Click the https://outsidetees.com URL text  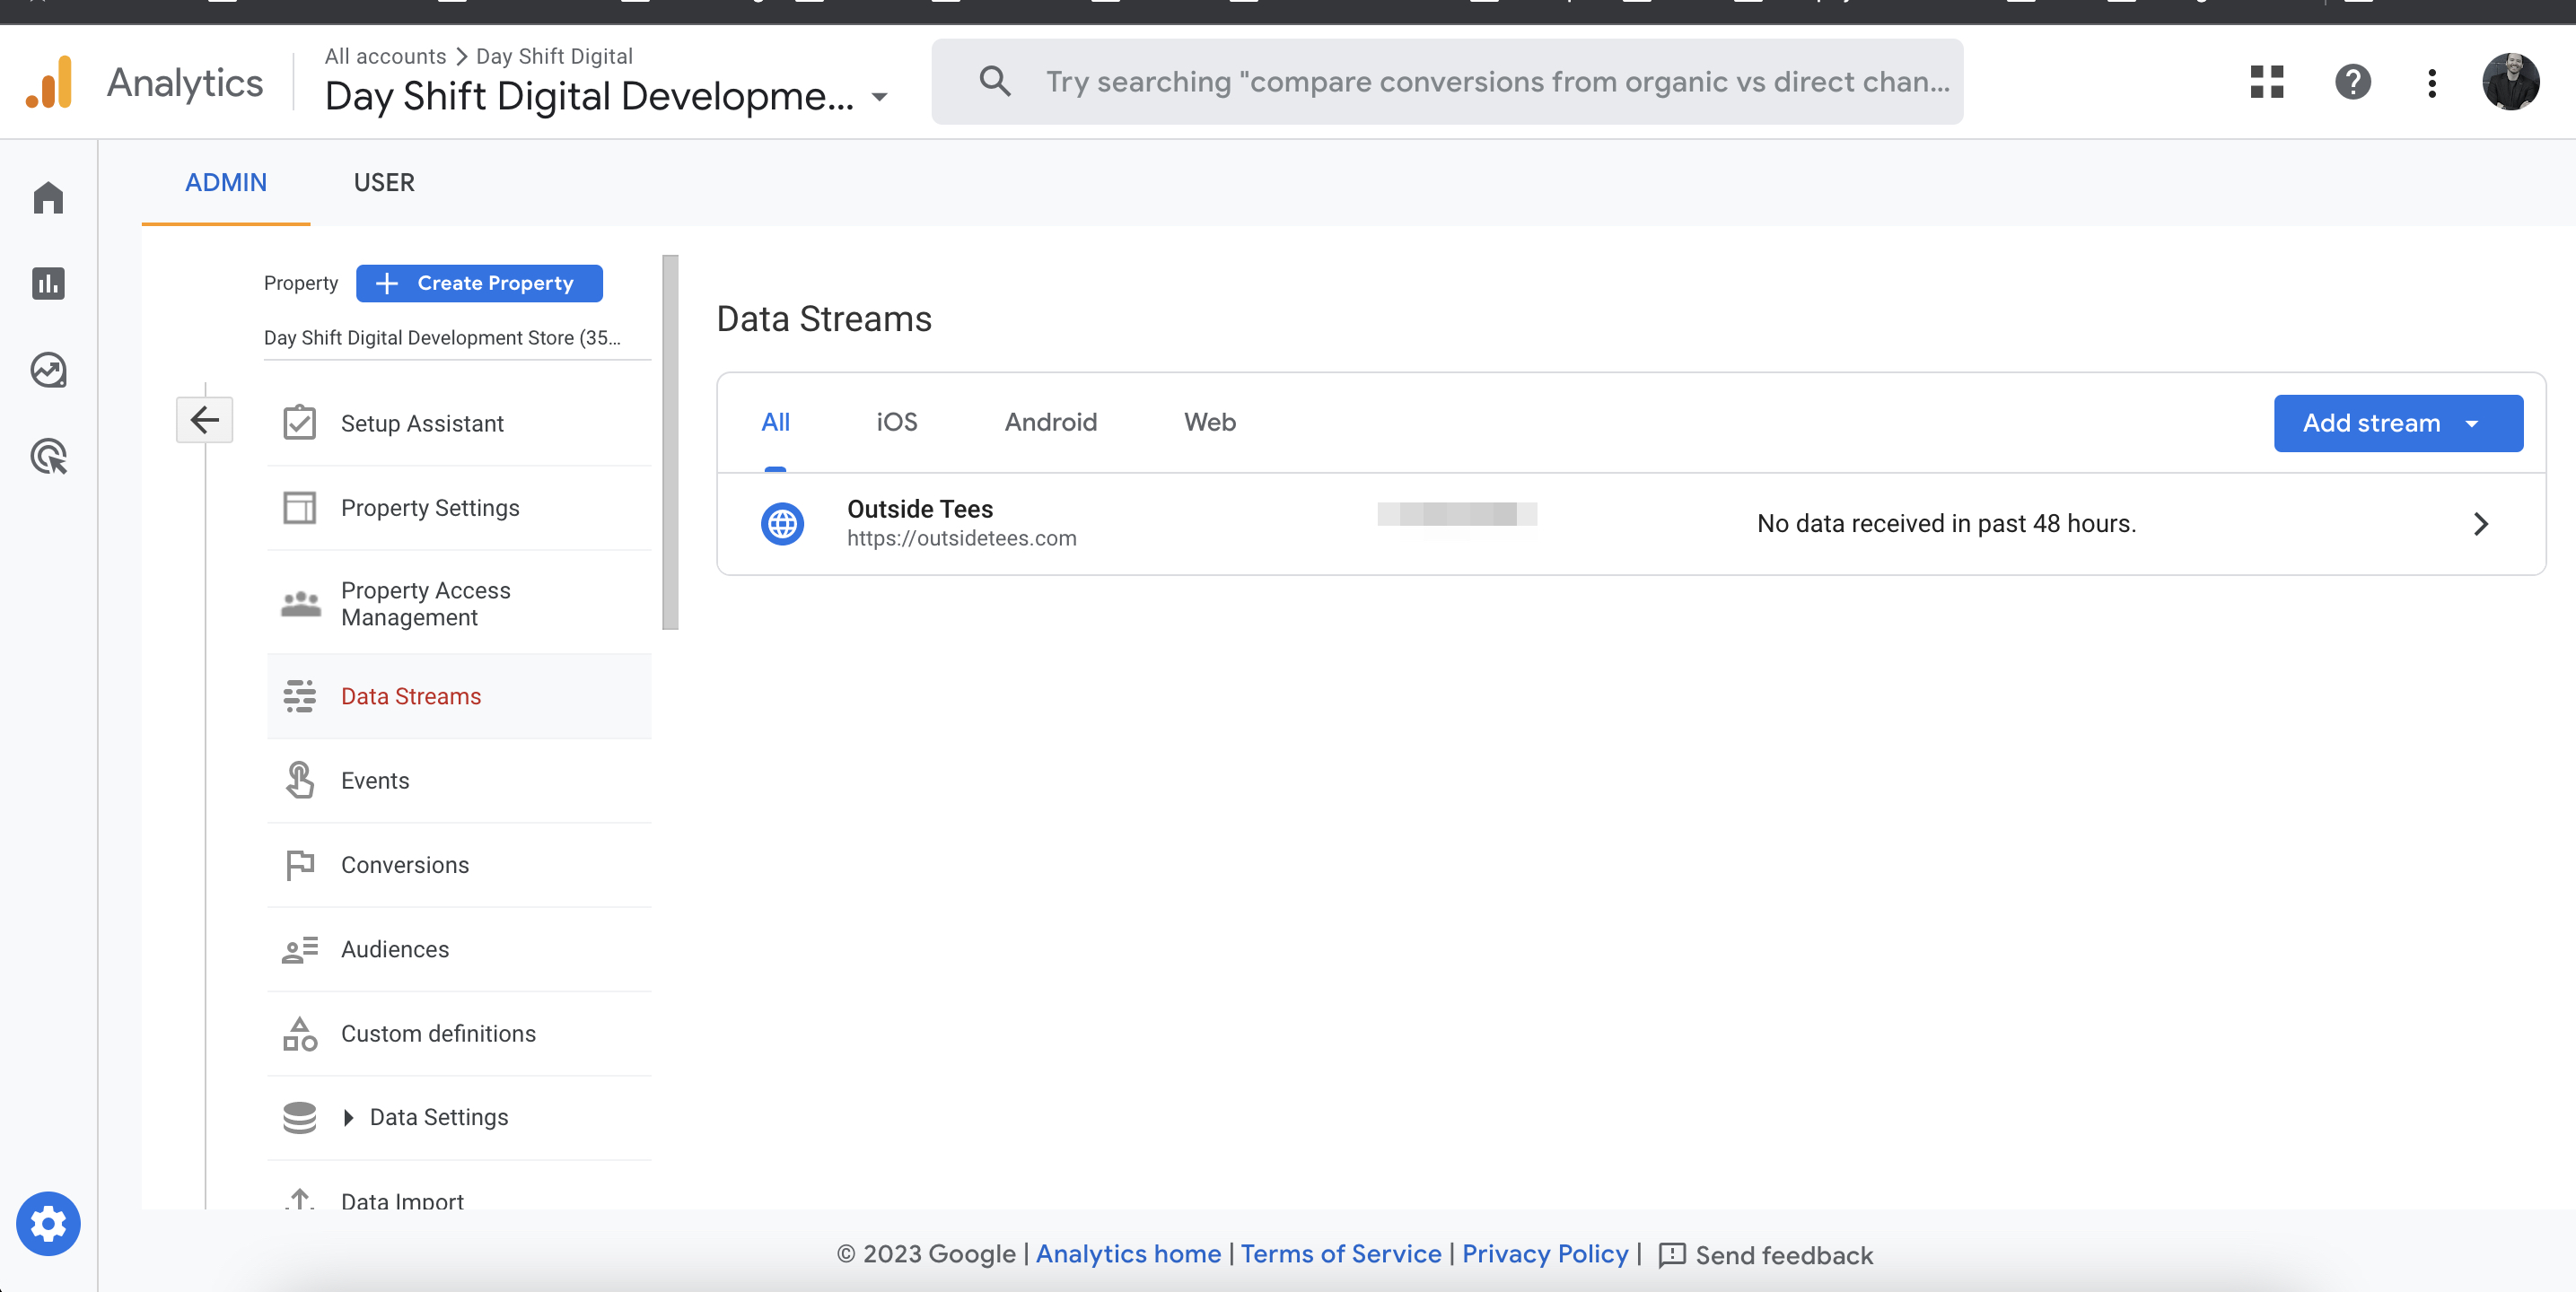961,538
